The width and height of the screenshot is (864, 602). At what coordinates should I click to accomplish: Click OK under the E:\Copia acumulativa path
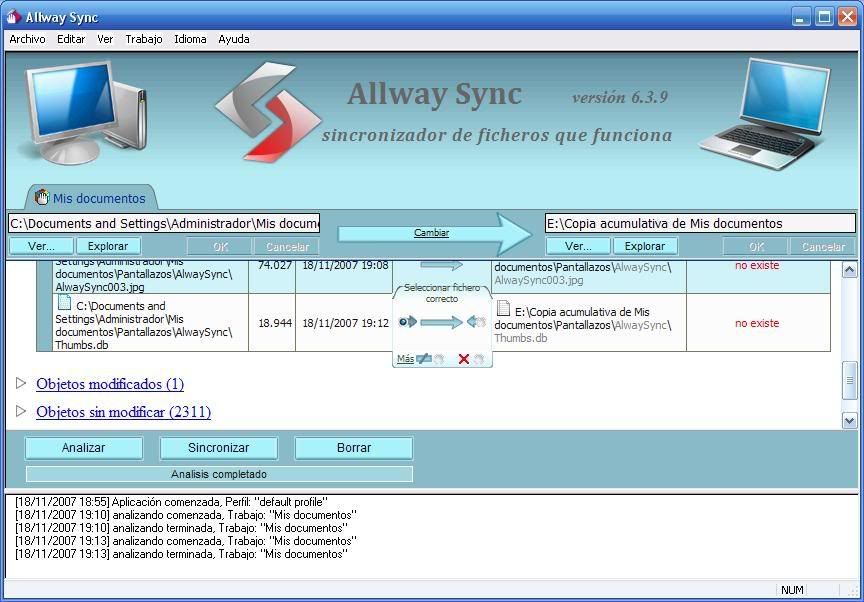[757, 247]
